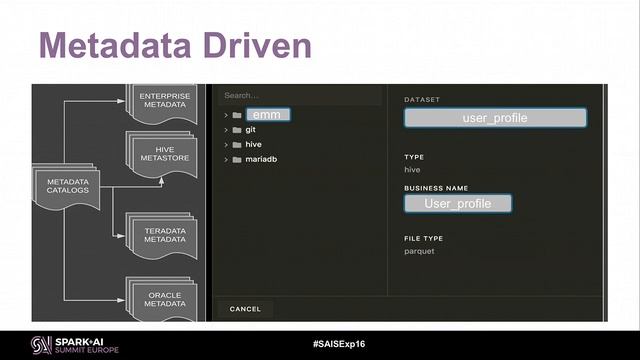Image resolution: width=640 pixels, height=360 pixels.
Task: Click the git folder icon
Action: click(x=237, y=130)
